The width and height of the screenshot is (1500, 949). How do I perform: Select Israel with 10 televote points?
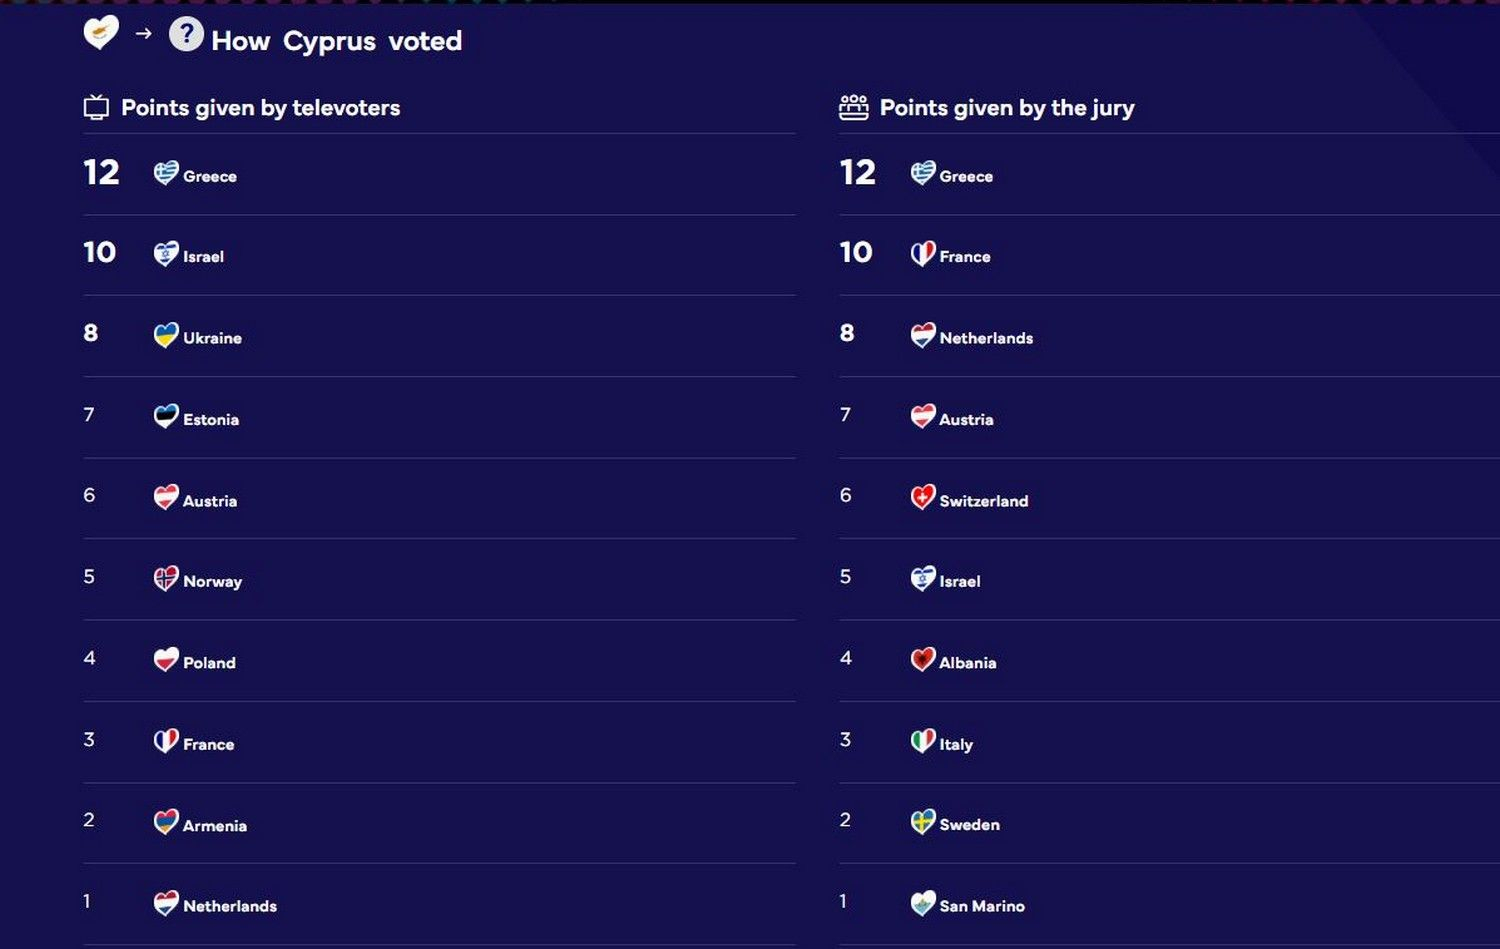(203, 257)
